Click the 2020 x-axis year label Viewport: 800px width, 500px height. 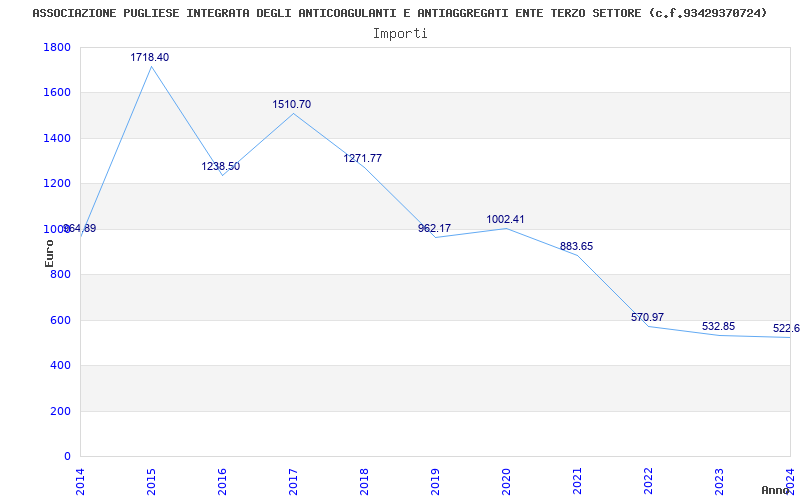[506, 481]
